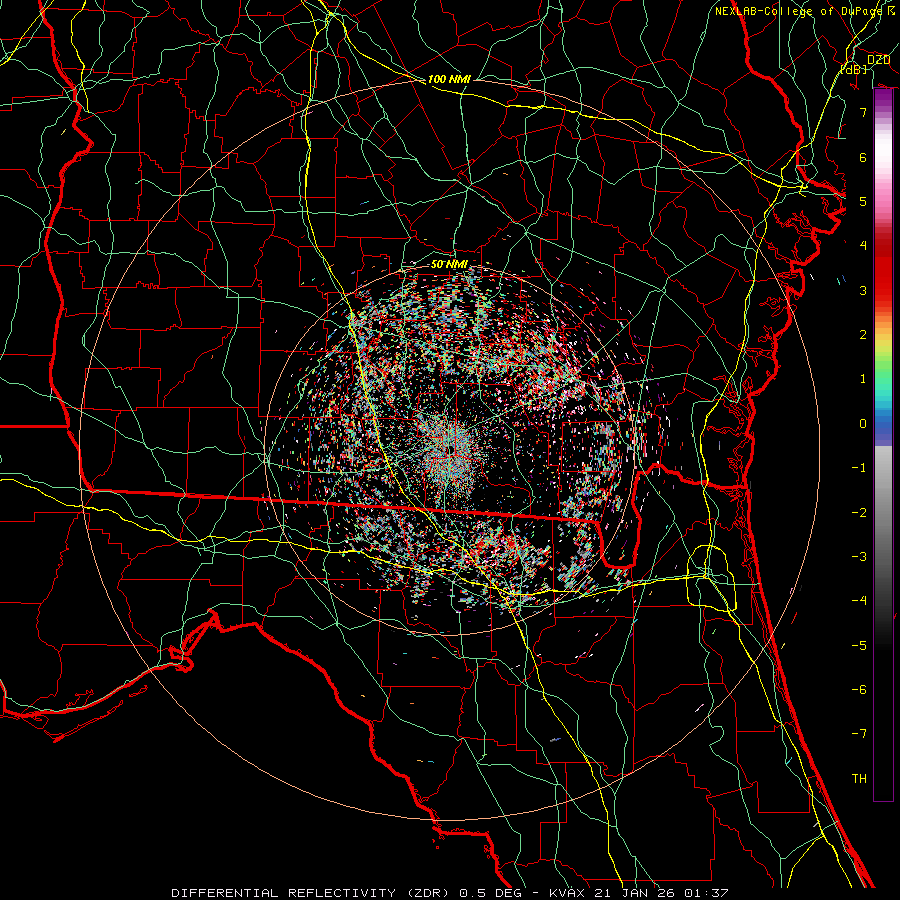Click the 01:37 timestamp in caption
Image resolution: width=900 pixels, height=900 pixels.
705,893
